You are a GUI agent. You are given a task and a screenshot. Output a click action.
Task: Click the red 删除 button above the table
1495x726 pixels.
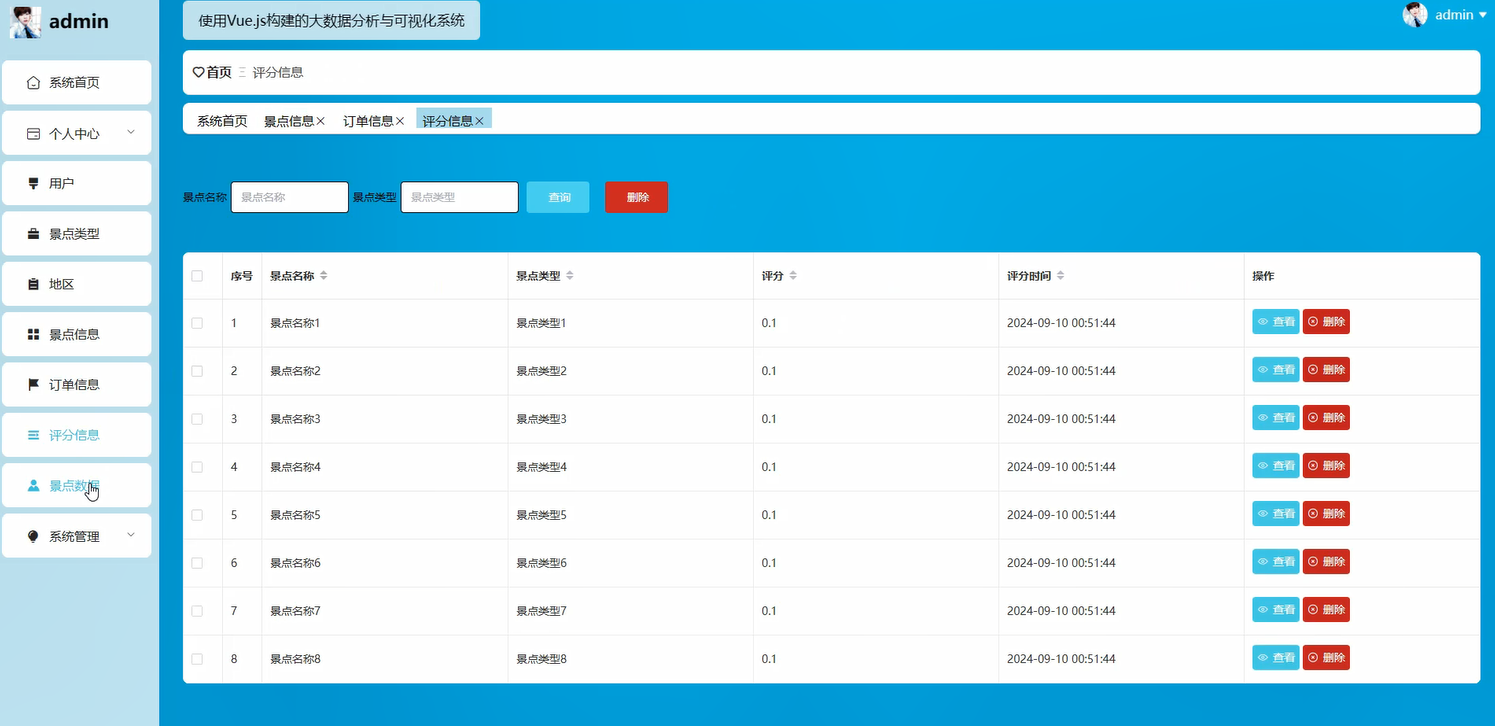[x=636, y=197]
